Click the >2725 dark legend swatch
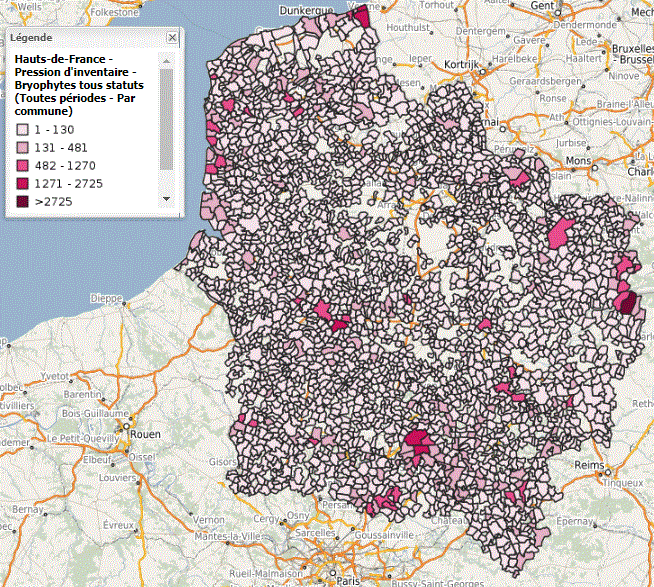This screenshot has width=654, height=587. pyautogui.click(x=22, y=202)
